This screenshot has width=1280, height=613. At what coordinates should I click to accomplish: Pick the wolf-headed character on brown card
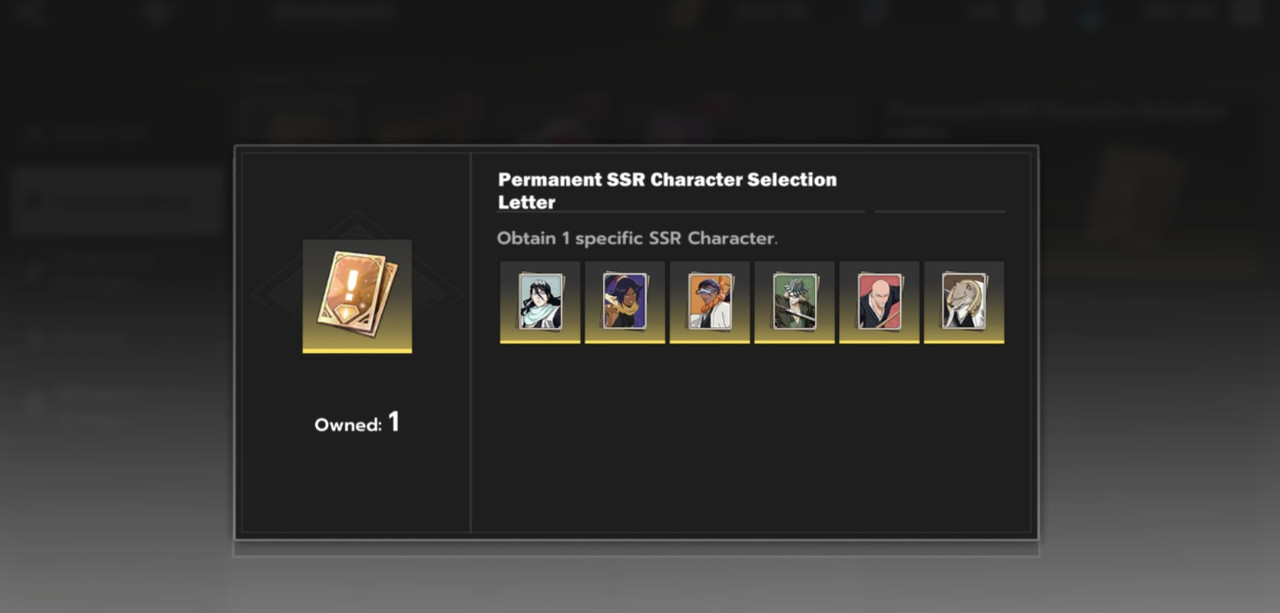click(964, 302)
